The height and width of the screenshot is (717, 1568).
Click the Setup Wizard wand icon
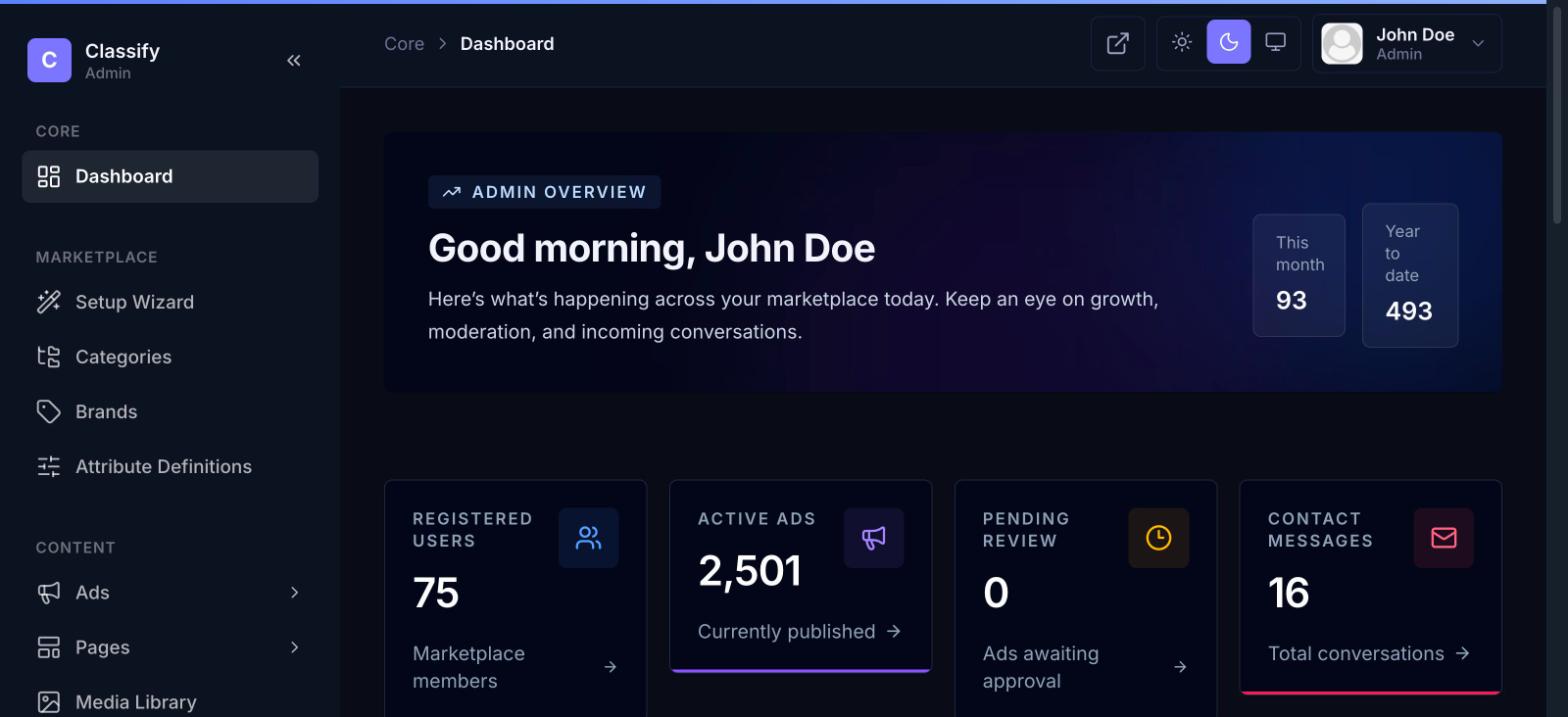pyautogui.click(x=49, y=302)
